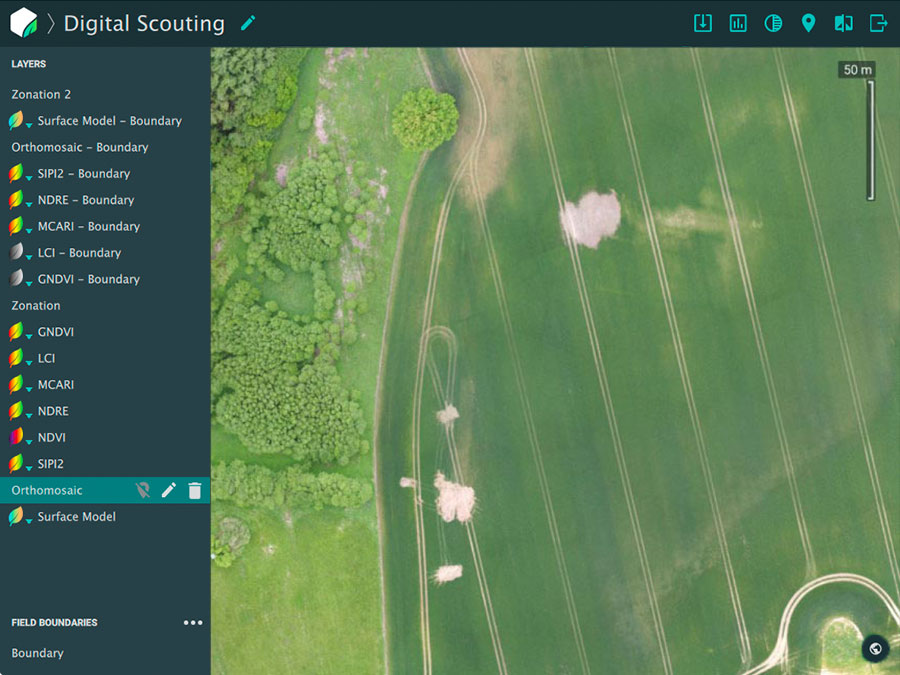Select the Orthomosaic – Boundary layer
Image resolution: width=900 pixels, height=675 pixels.
(80, 147)
